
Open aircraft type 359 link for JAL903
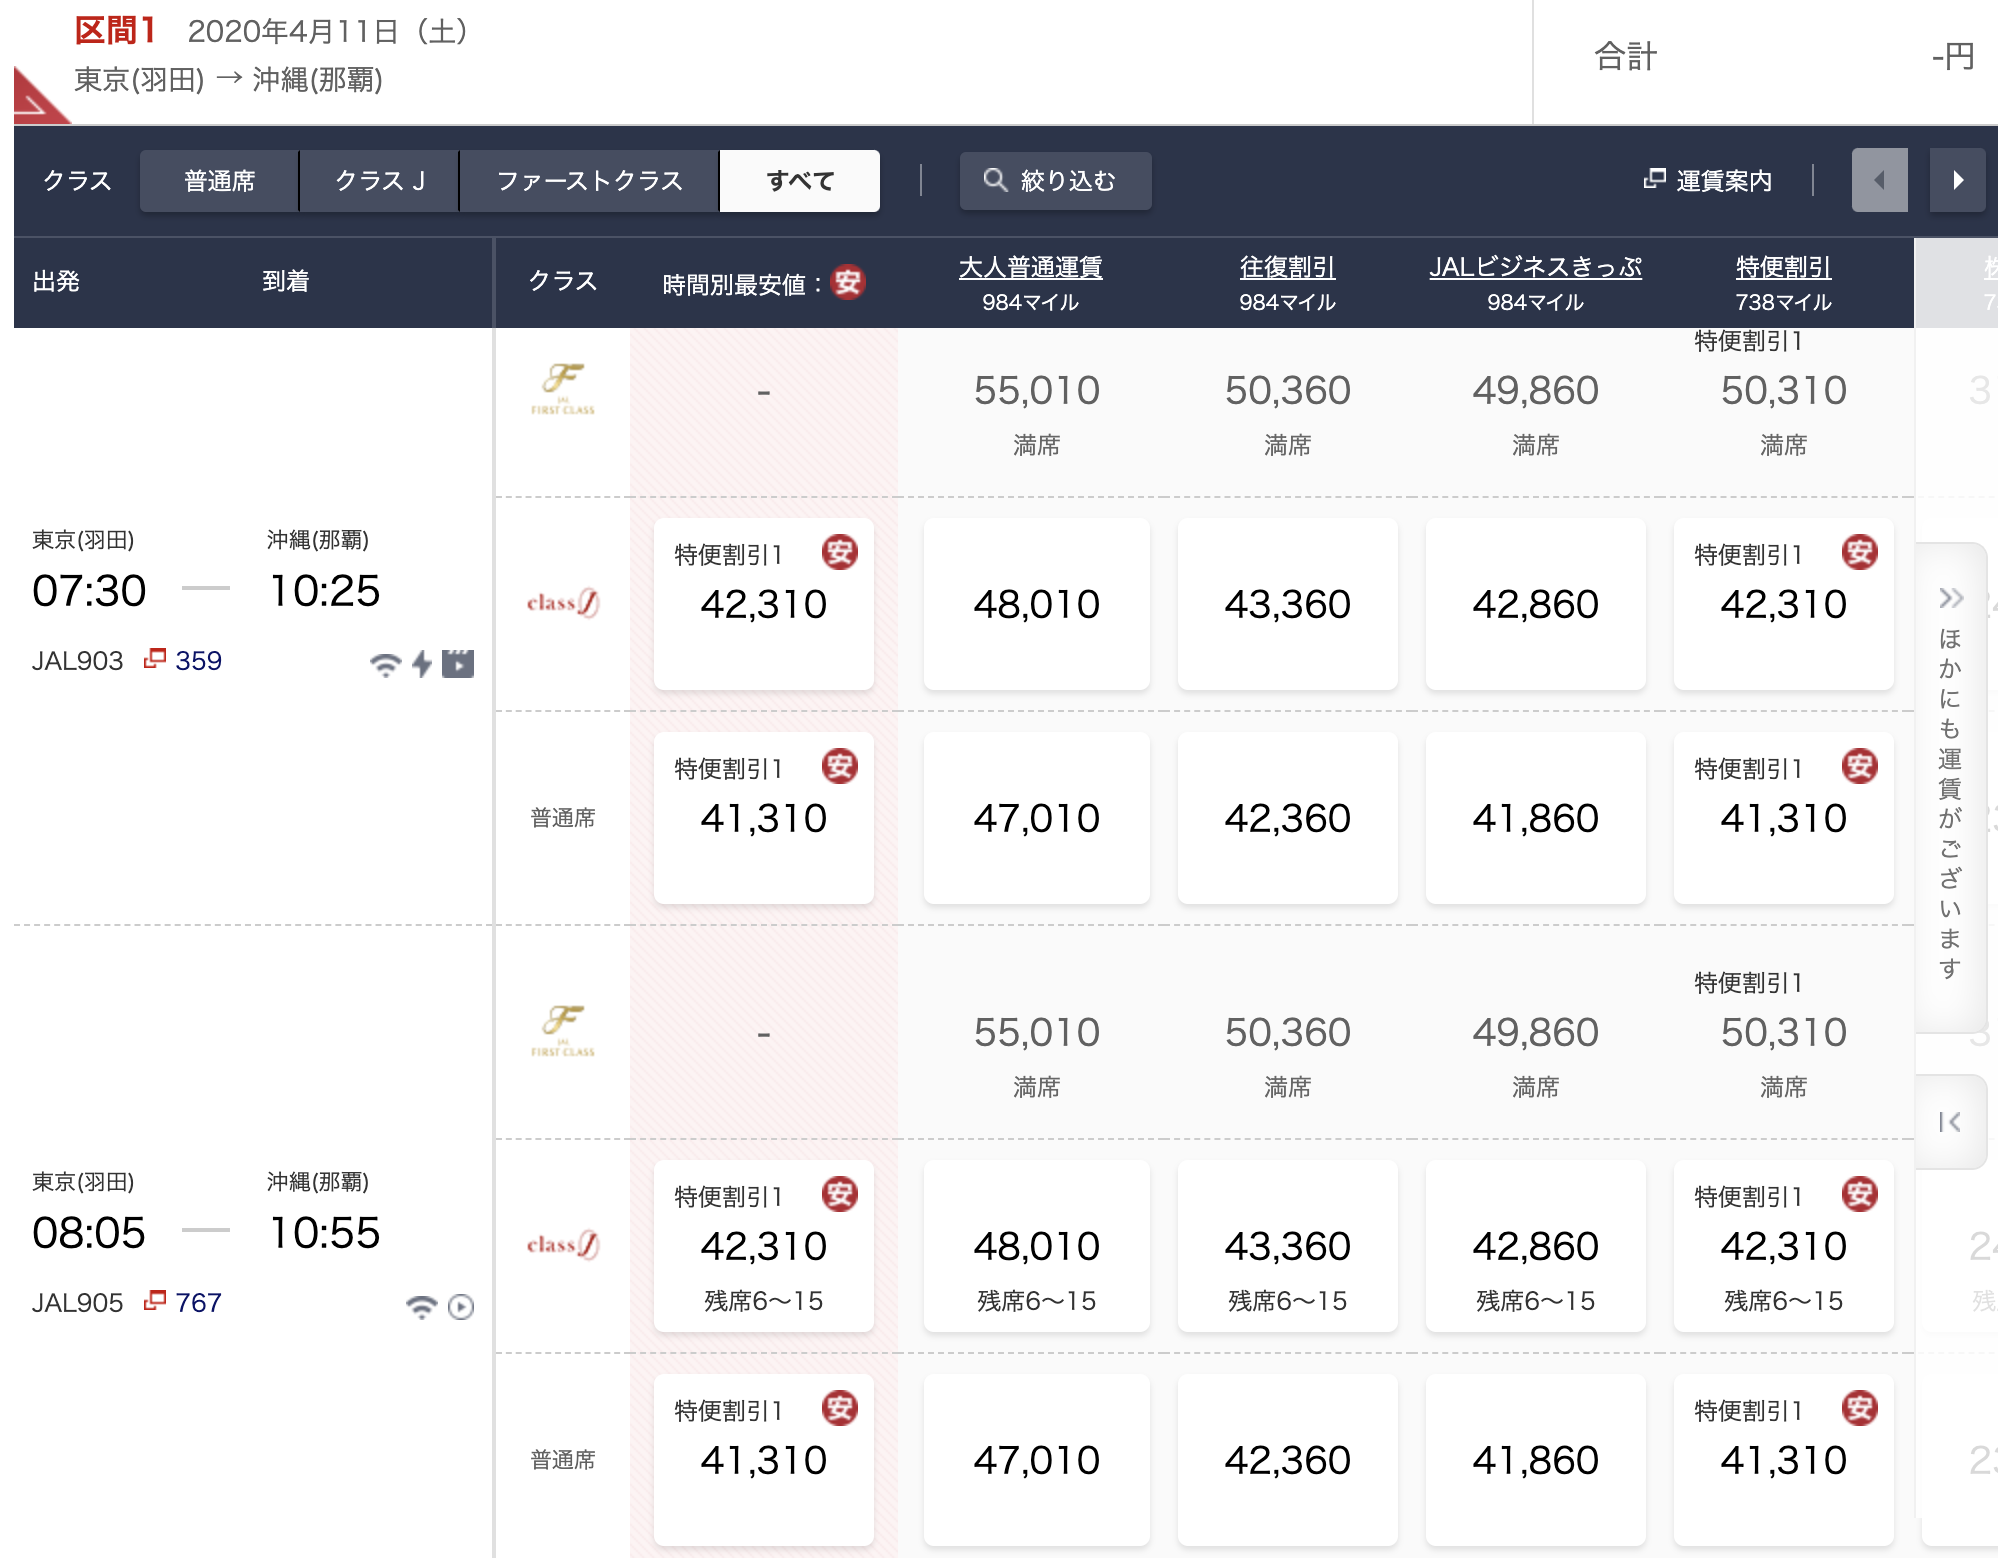click(198, 661)
